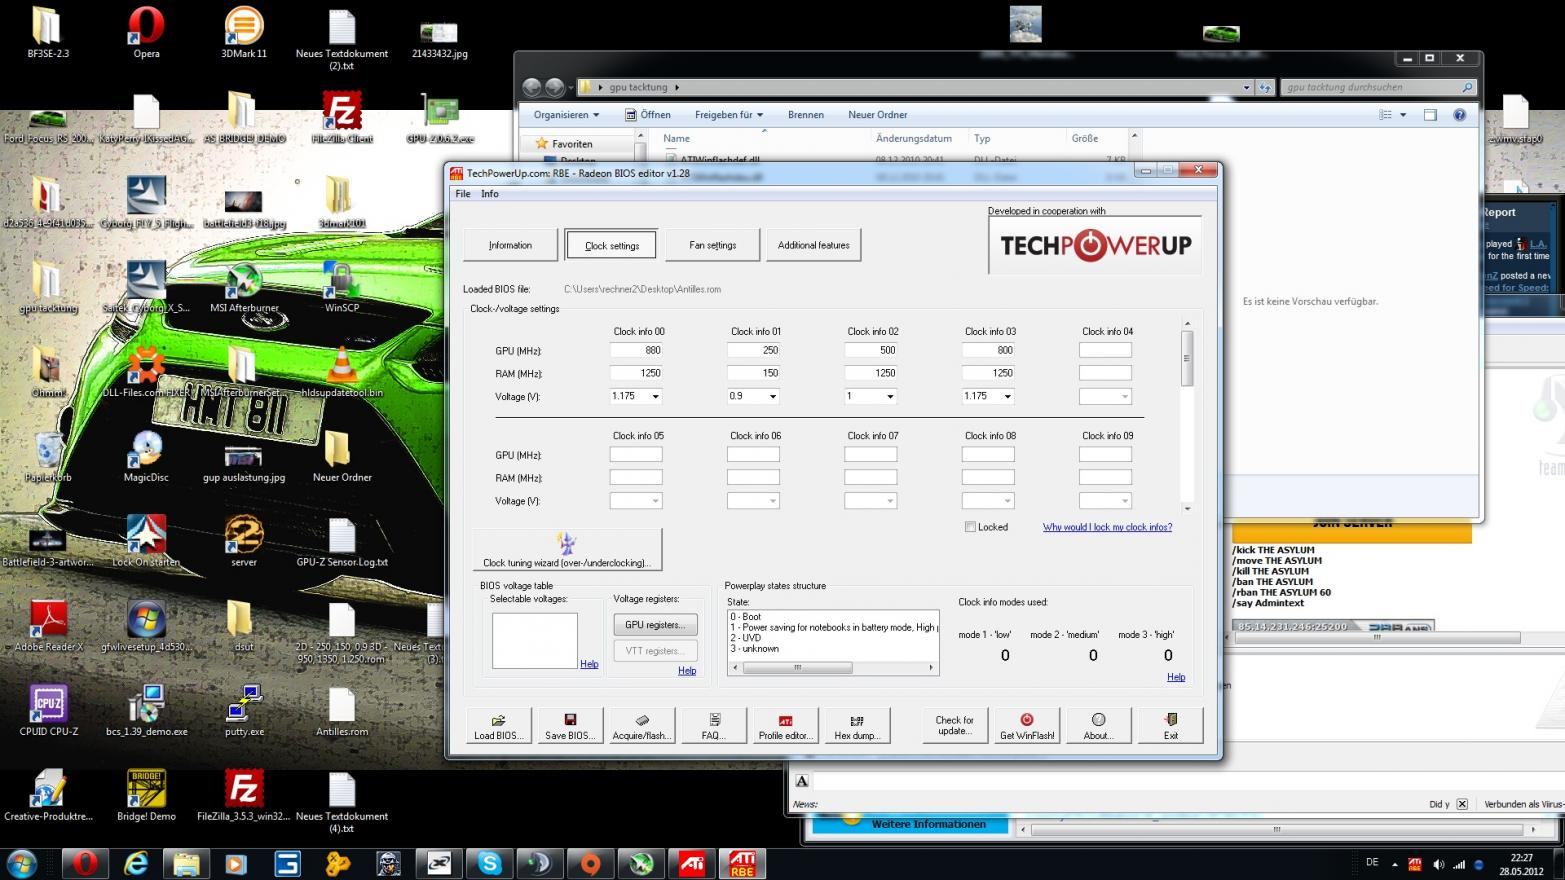Click the browser window's bottom horizontal scrollbar
This screenshot has width=1565, height=880.
click(x=1278, y=829)
